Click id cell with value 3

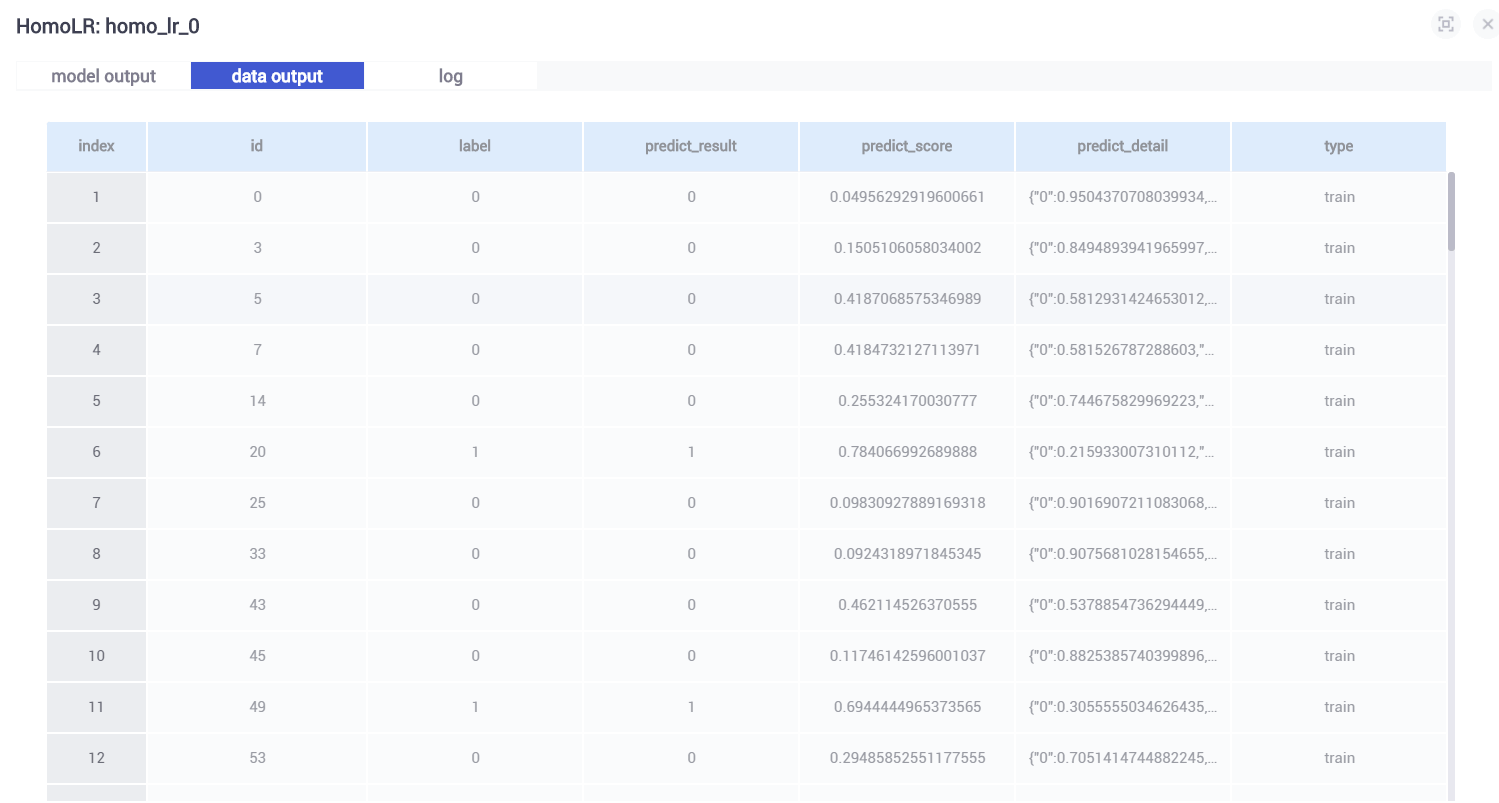tap(257, 248)
